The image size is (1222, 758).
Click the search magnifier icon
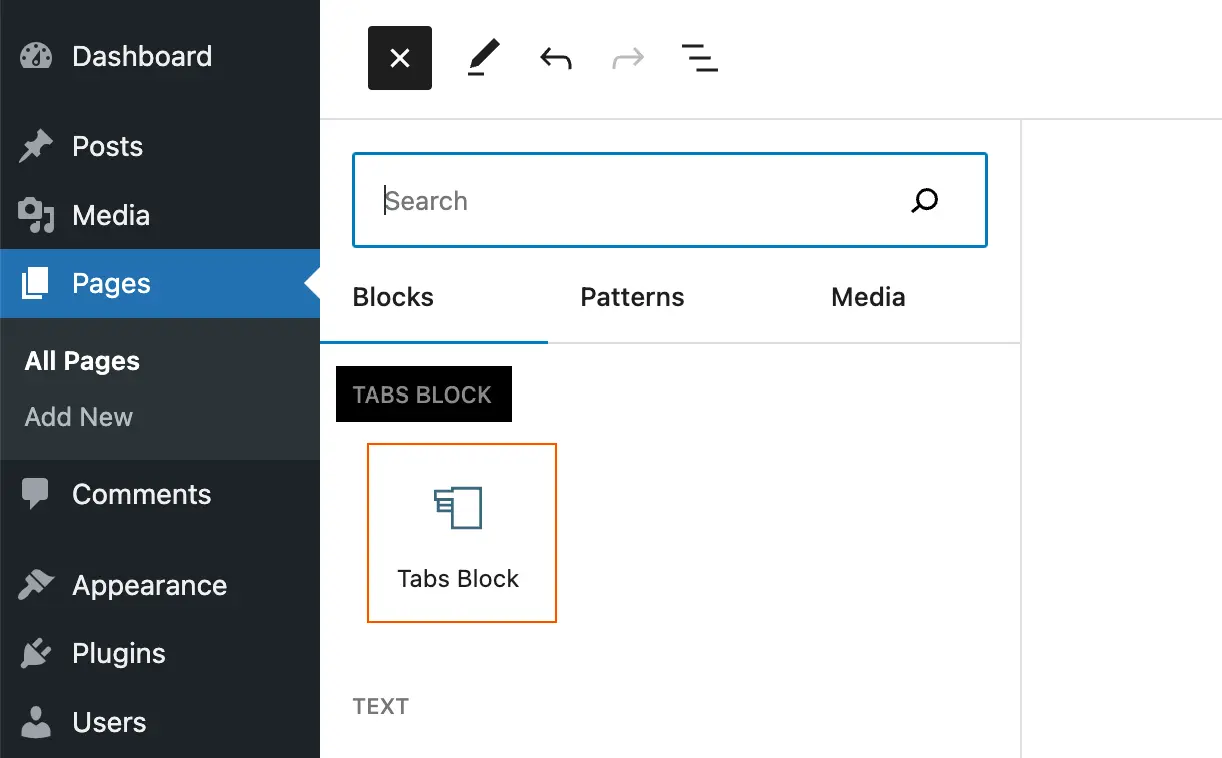tap(925, 200)
